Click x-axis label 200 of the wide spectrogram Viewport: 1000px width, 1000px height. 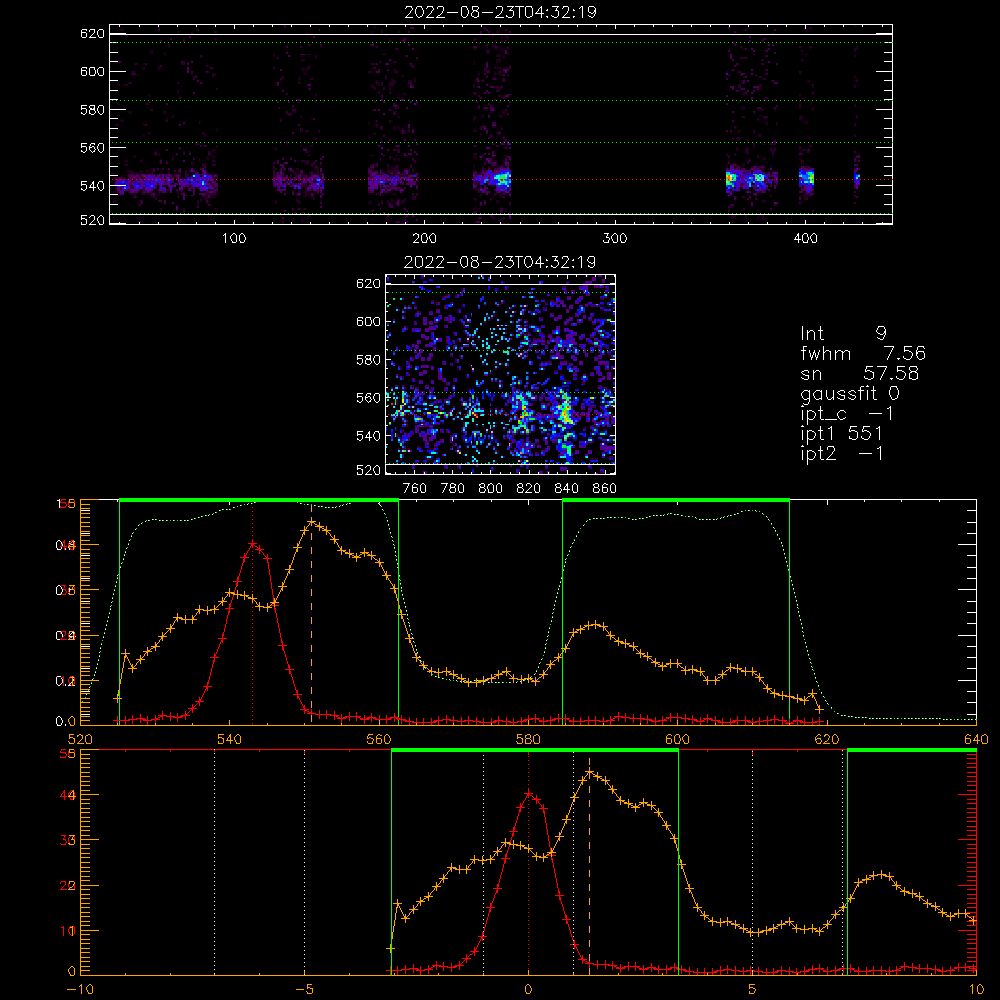[425, 239]
